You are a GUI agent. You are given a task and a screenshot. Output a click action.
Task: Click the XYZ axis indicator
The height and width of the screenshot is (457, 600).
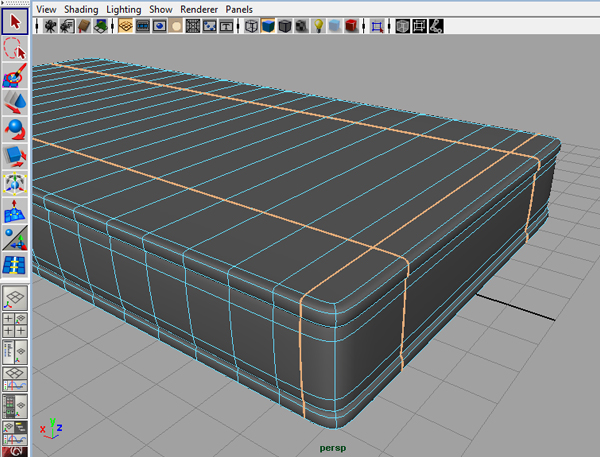click(51, 428)
